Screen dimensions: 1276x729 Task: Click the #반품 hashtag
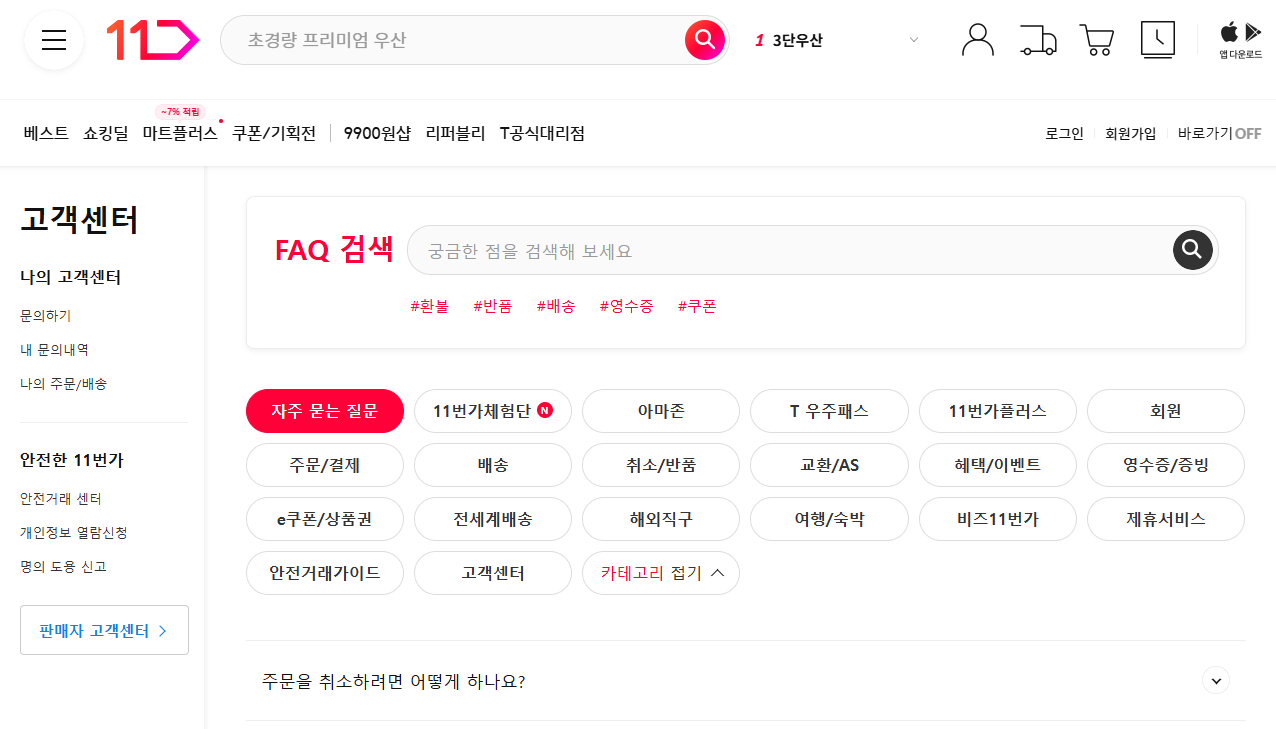pos(493,307)
